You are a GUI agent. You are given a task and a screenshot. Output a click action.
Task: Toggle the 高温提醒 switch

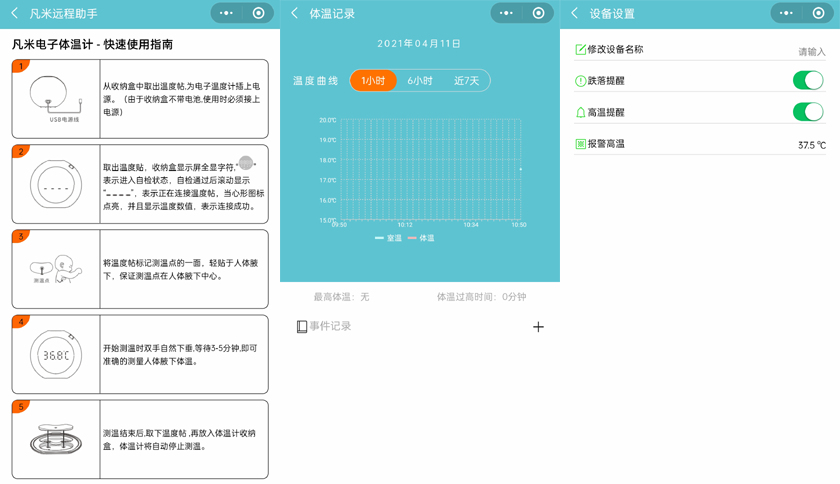(x=808, y=112)
